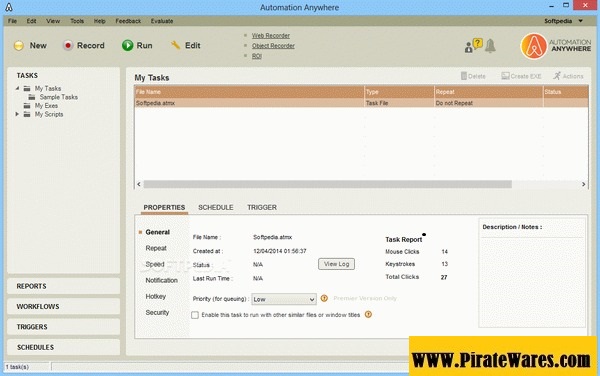Enable task to run with similar files checkbox

195,315
